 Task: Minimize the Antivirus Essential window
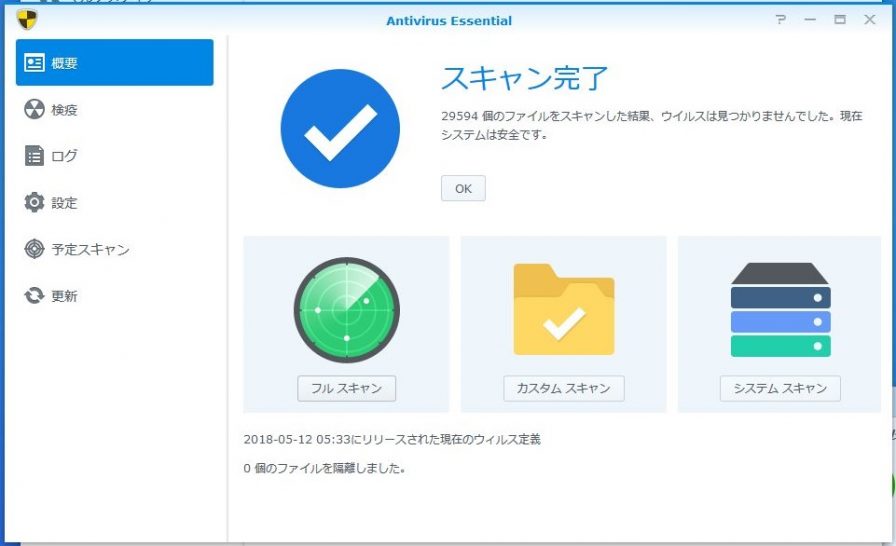(x=810, y=19)
